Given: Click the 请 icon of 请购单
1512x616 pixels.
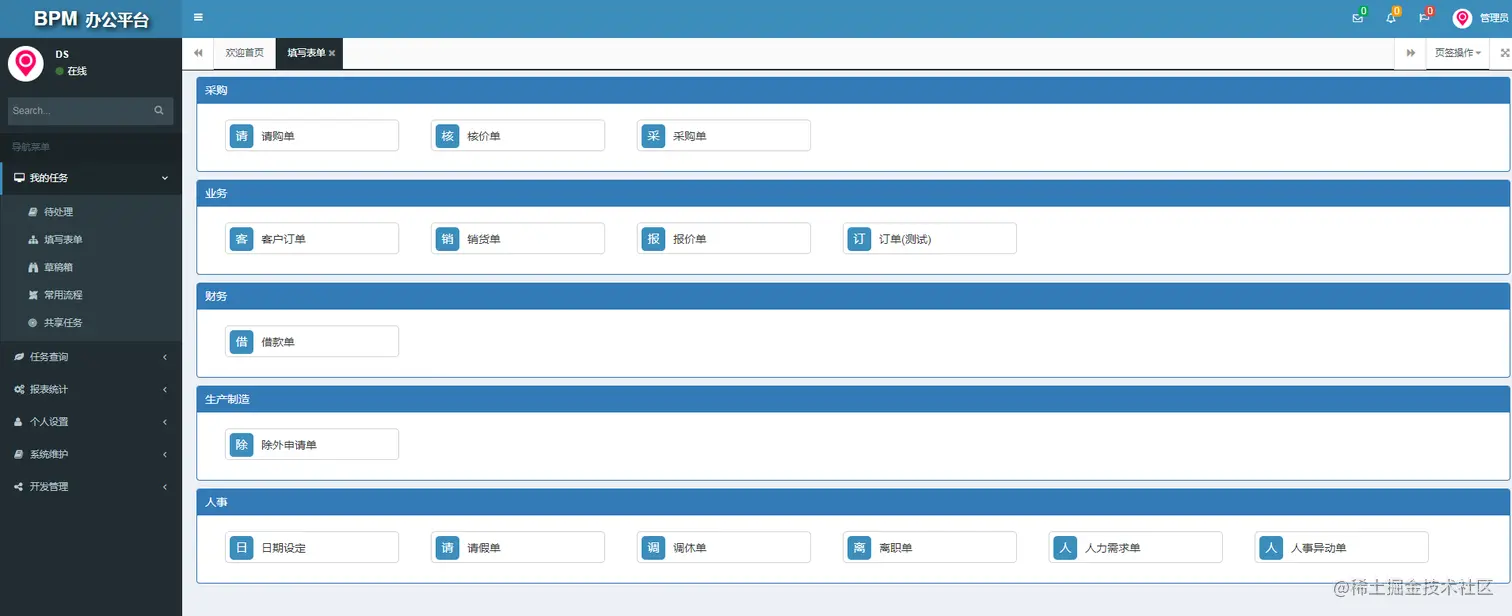Looking at the screenshot, I should click(241, 136).
